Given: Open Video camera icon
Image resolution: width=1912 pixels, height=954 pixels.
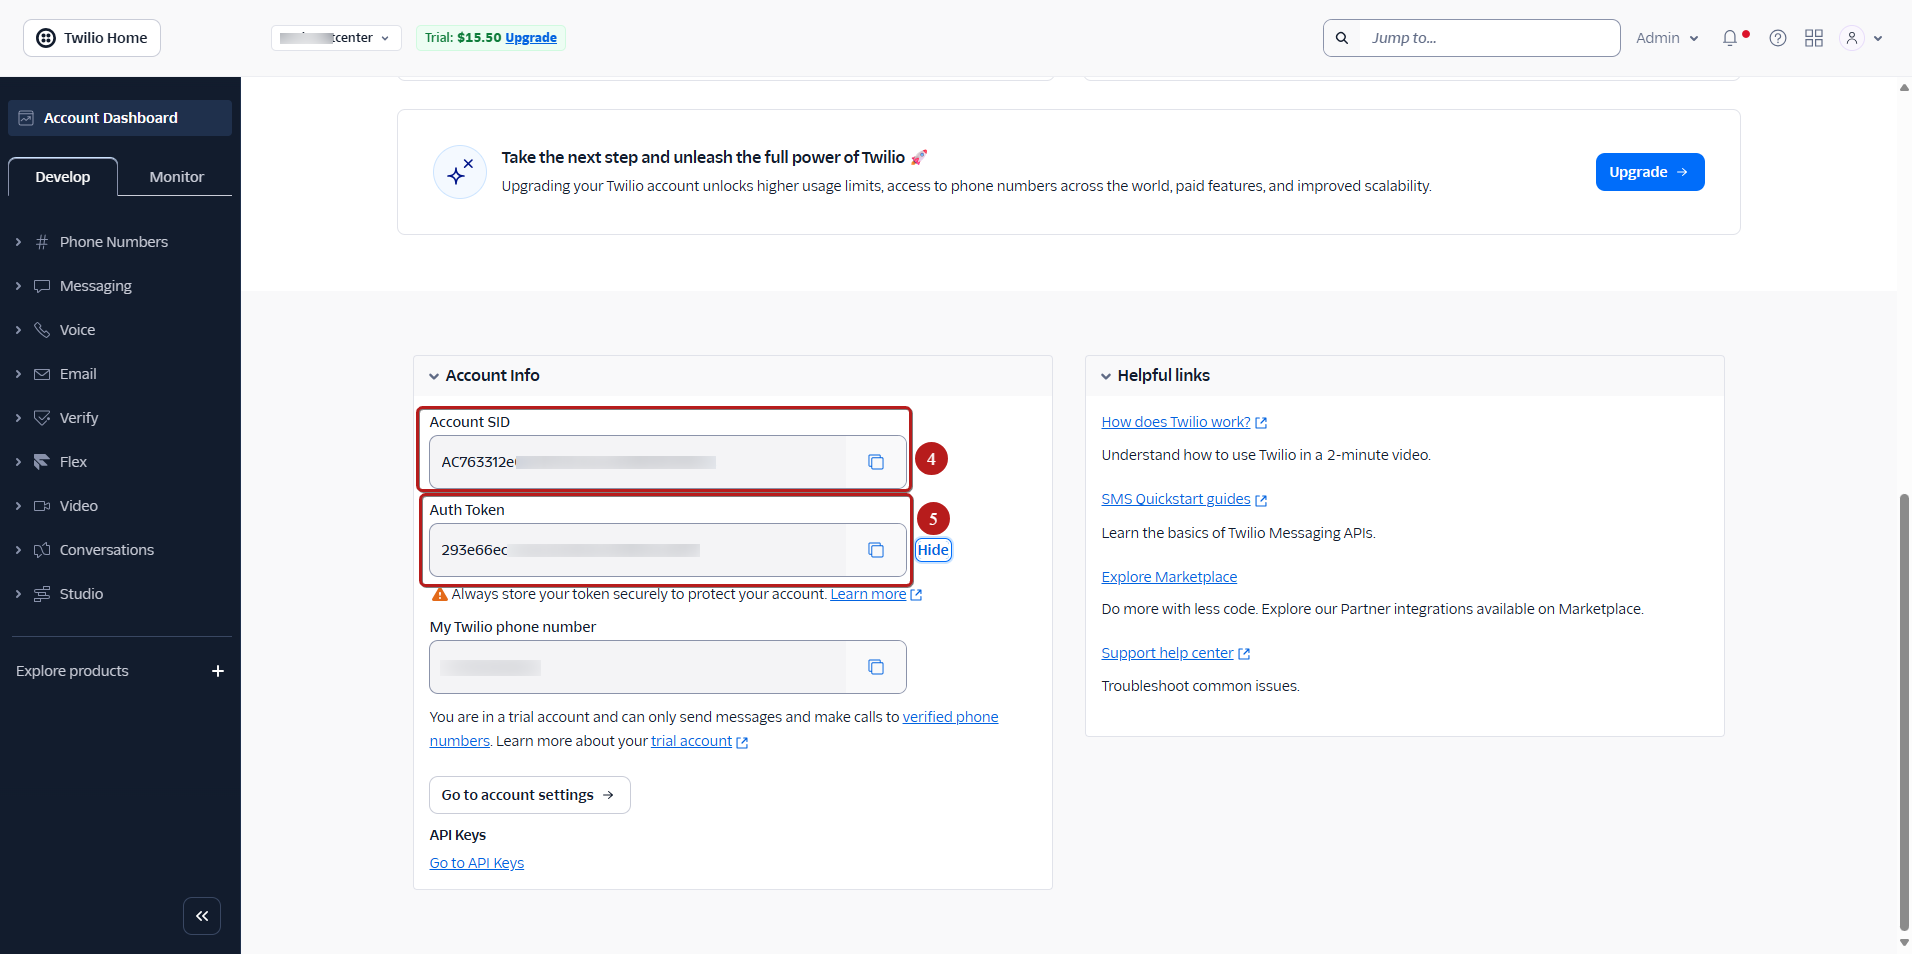Looking at the screenshot, I should point(42,506).
